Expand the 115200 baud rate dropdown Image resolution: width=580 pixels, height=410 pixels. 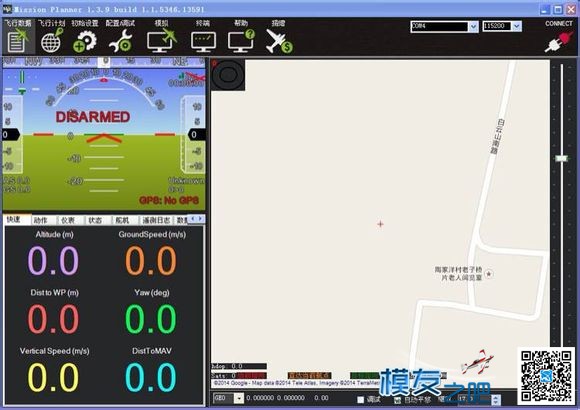(517, 26)
